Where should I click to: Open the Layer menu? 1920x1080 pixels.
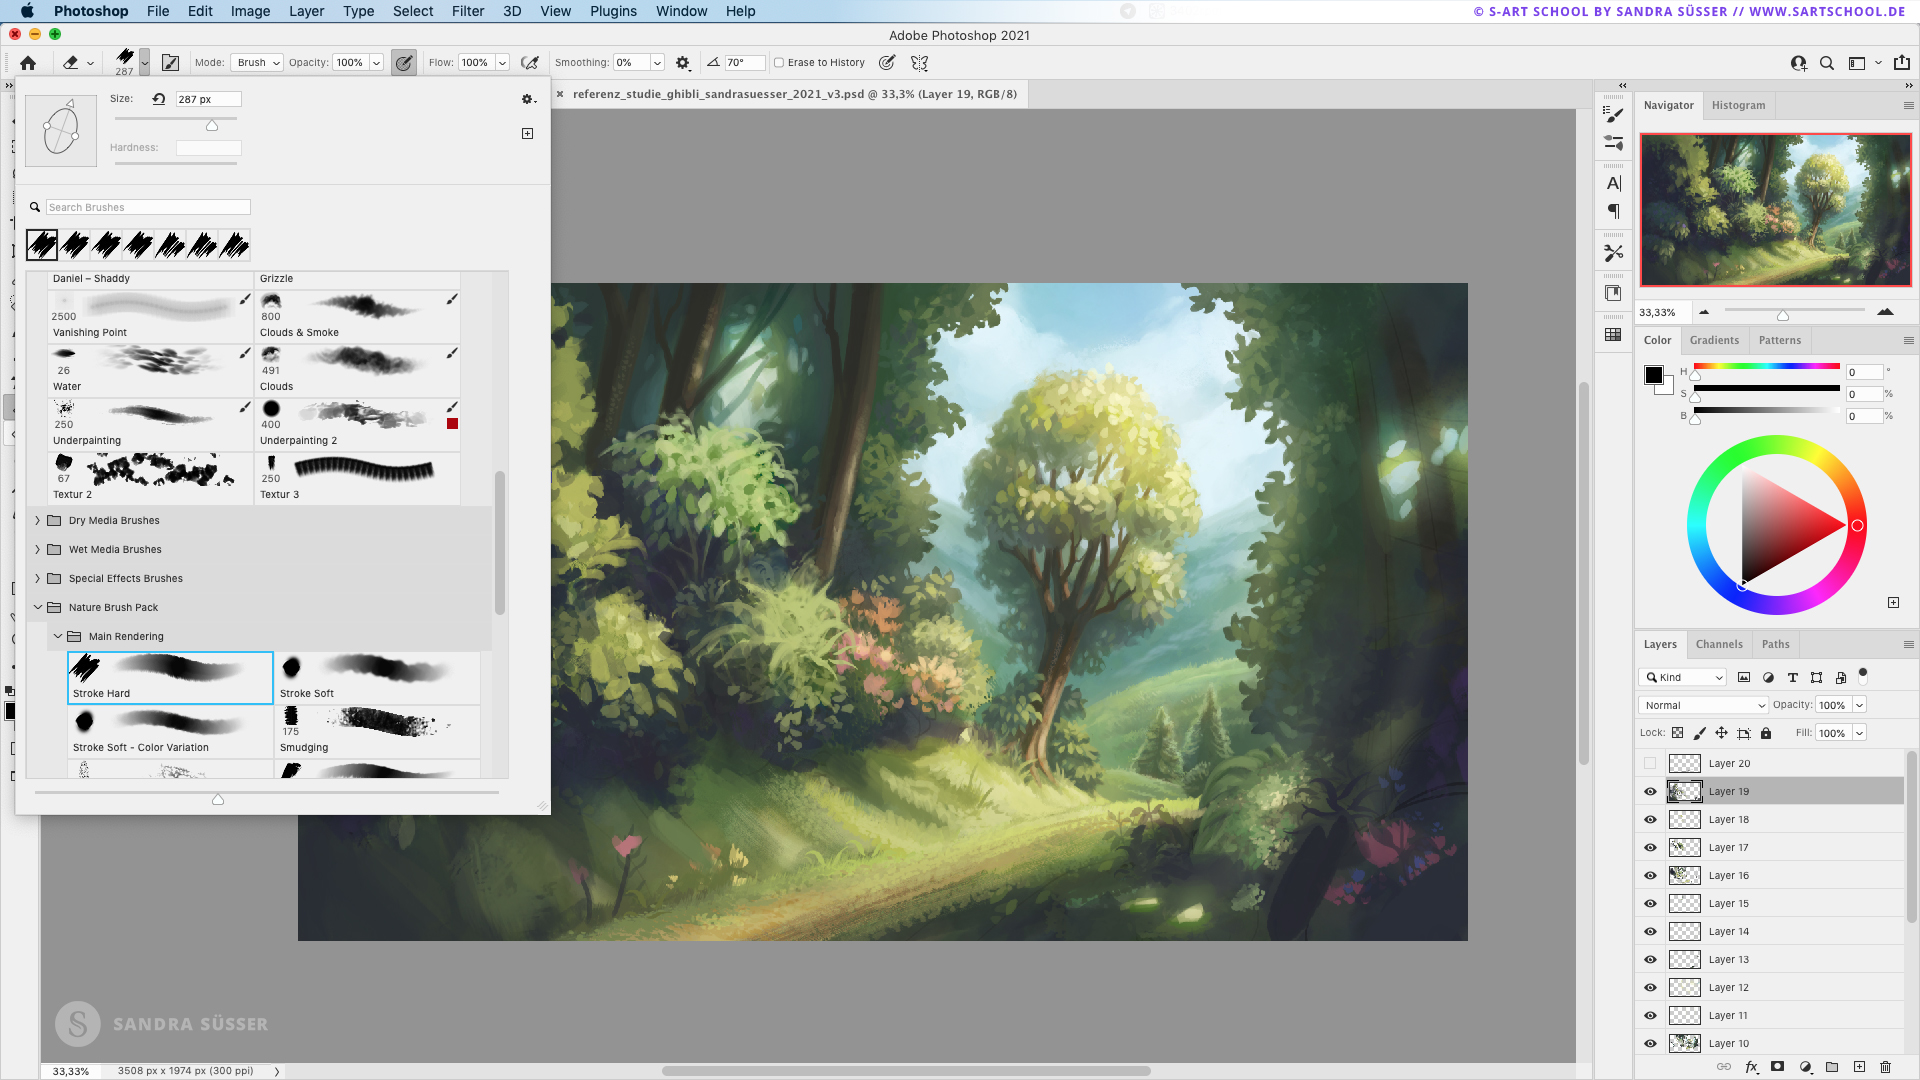click(306, 11)
